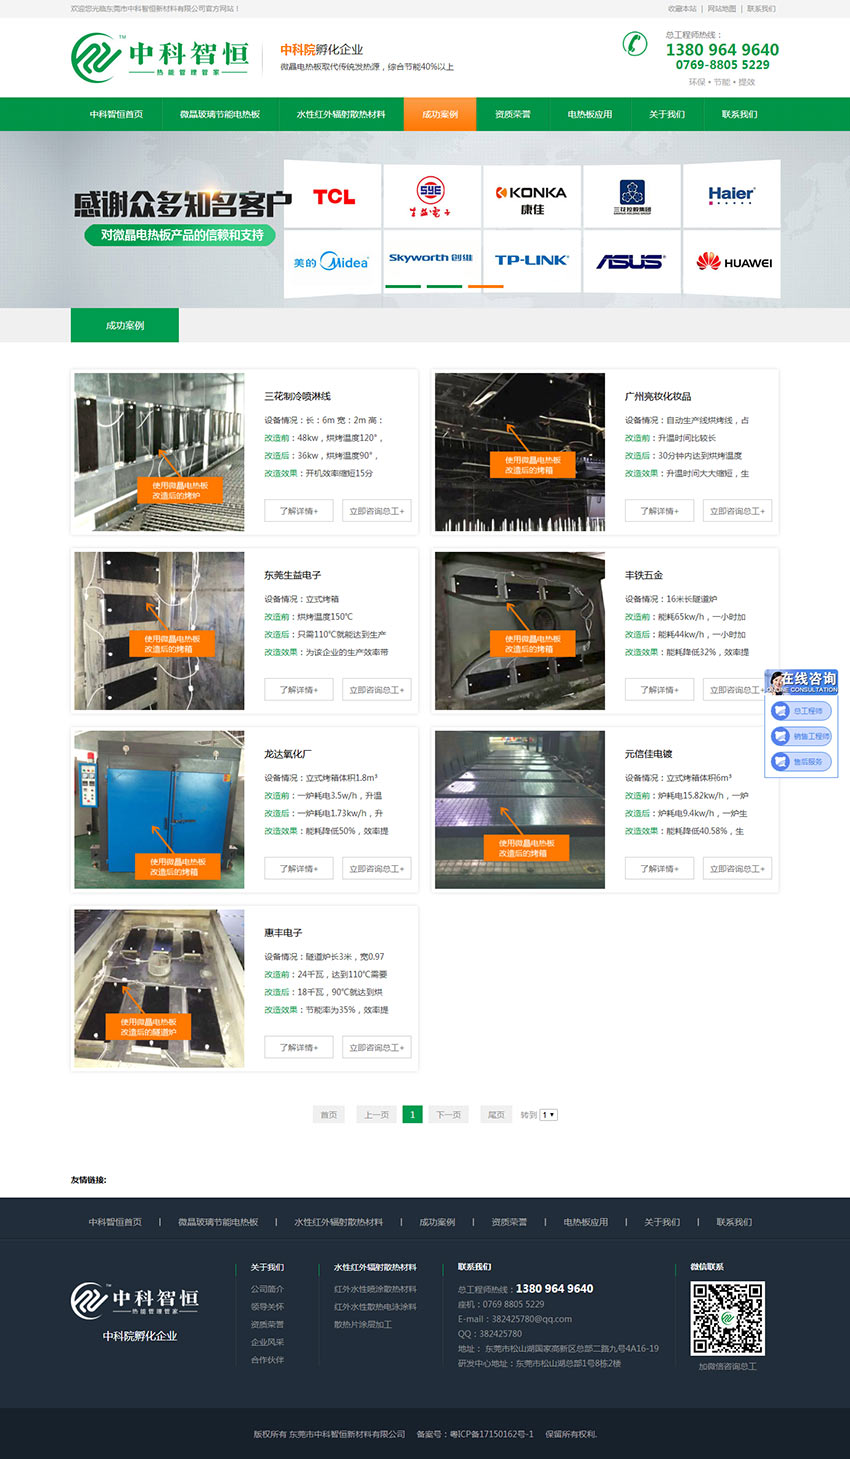This screenshot has width=850, height=1459.
Task: Click the 网站地图 link at top
Action: (x=721, y=9)
